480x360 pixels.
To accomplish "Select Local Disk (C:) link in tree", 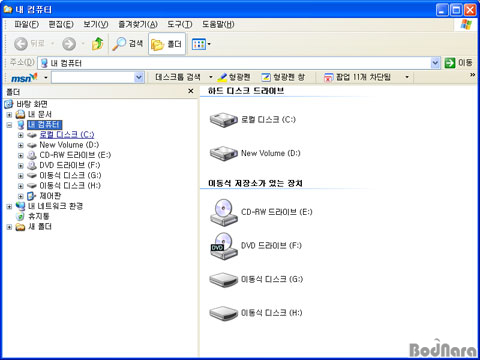I will click(x=67, y=135).
